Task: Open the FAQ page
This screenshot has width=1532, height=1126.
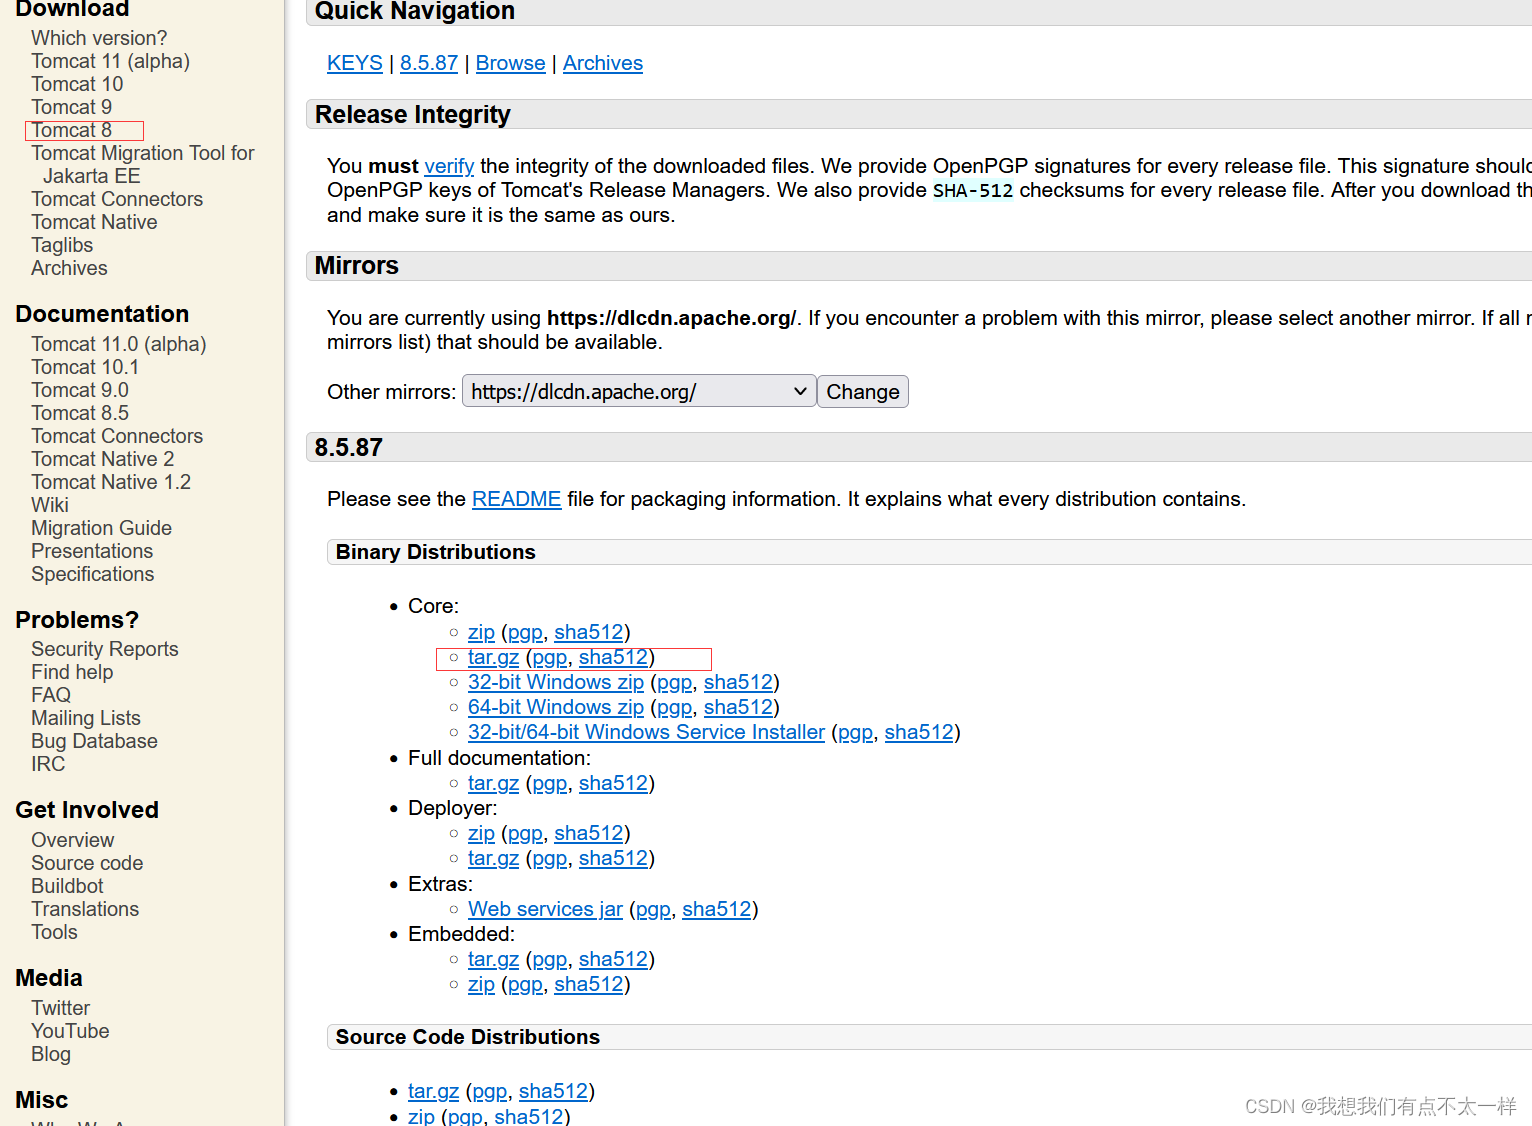Action: [x=51, y=695]
